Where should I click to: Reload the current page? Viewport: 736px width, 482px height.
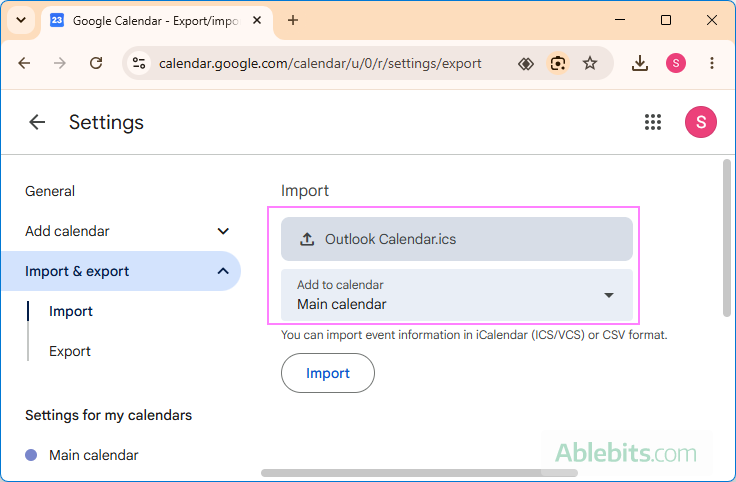[x=96, y=63]
